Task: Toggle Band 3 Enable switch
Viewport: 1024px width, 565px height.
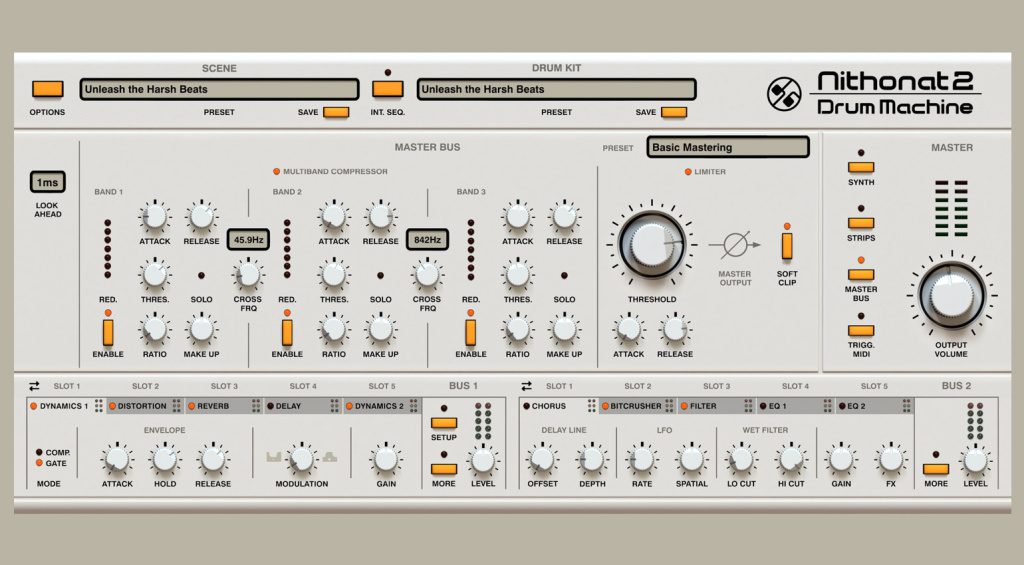Action: pos(470,332)
